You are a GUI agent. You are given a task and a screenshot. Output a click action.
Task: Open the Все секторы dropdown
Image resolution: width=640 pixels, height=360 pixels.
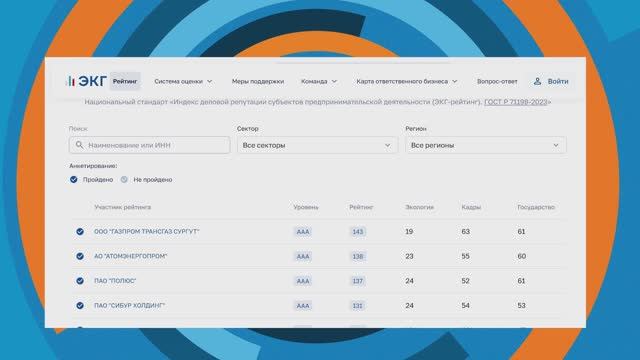point(317,145)
